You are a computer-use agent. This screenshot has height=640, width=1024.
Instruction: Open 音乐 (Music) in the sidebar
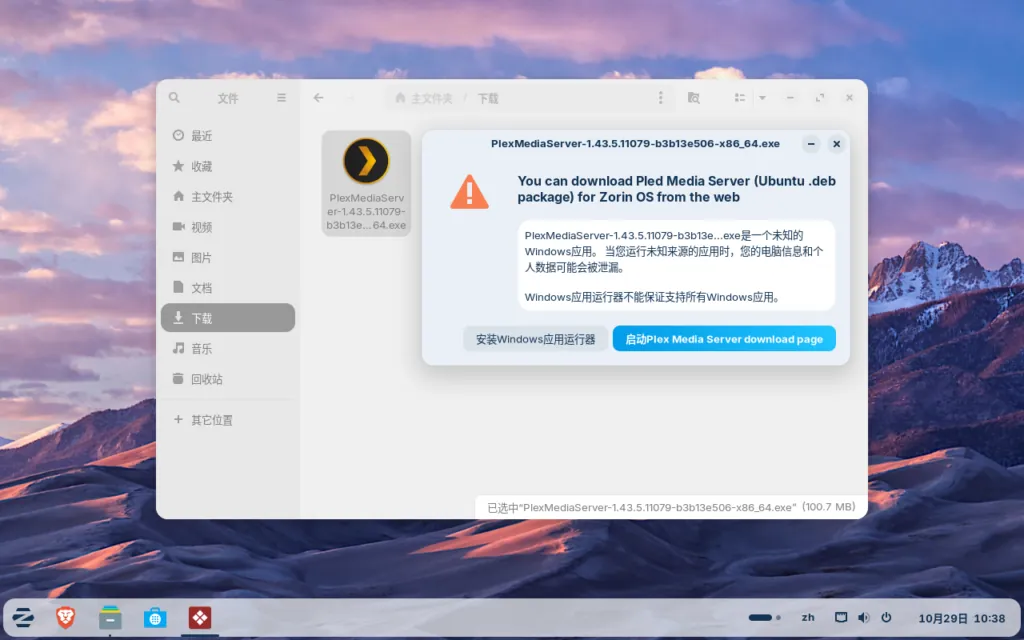click(x=228, y=349)
